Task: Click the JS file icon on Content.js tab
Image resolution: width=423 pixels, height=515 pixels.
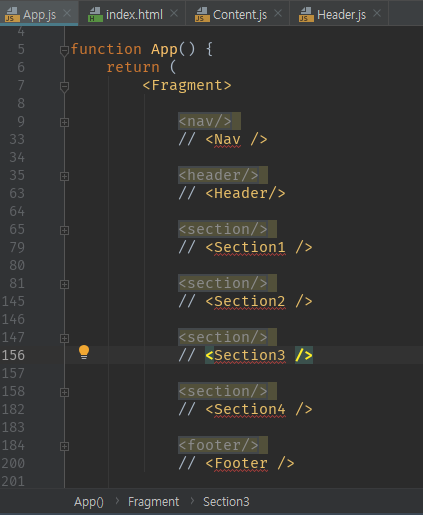Action: (202, 15)
